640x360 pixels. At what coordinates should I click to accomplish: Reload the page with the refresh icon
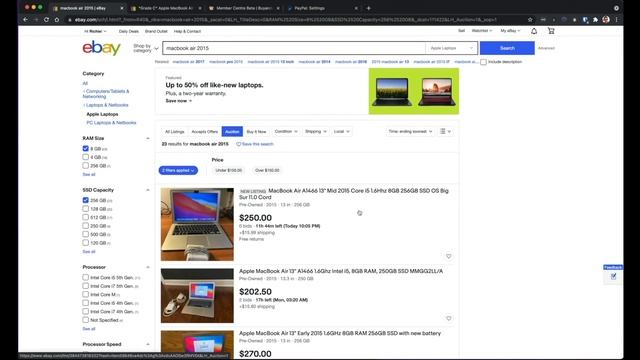[46, 20]
